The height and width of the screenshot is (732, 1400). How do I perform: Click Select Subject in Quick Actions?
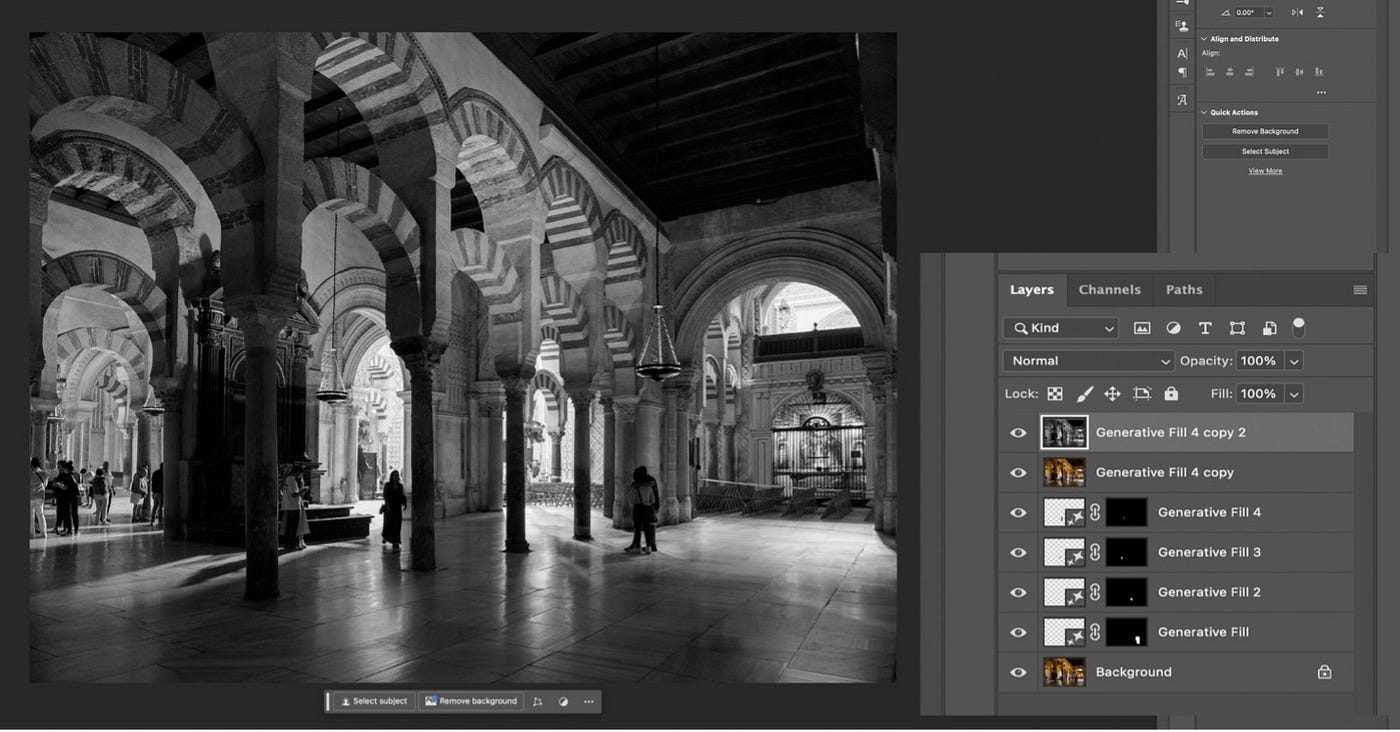tap(1265, 151)
